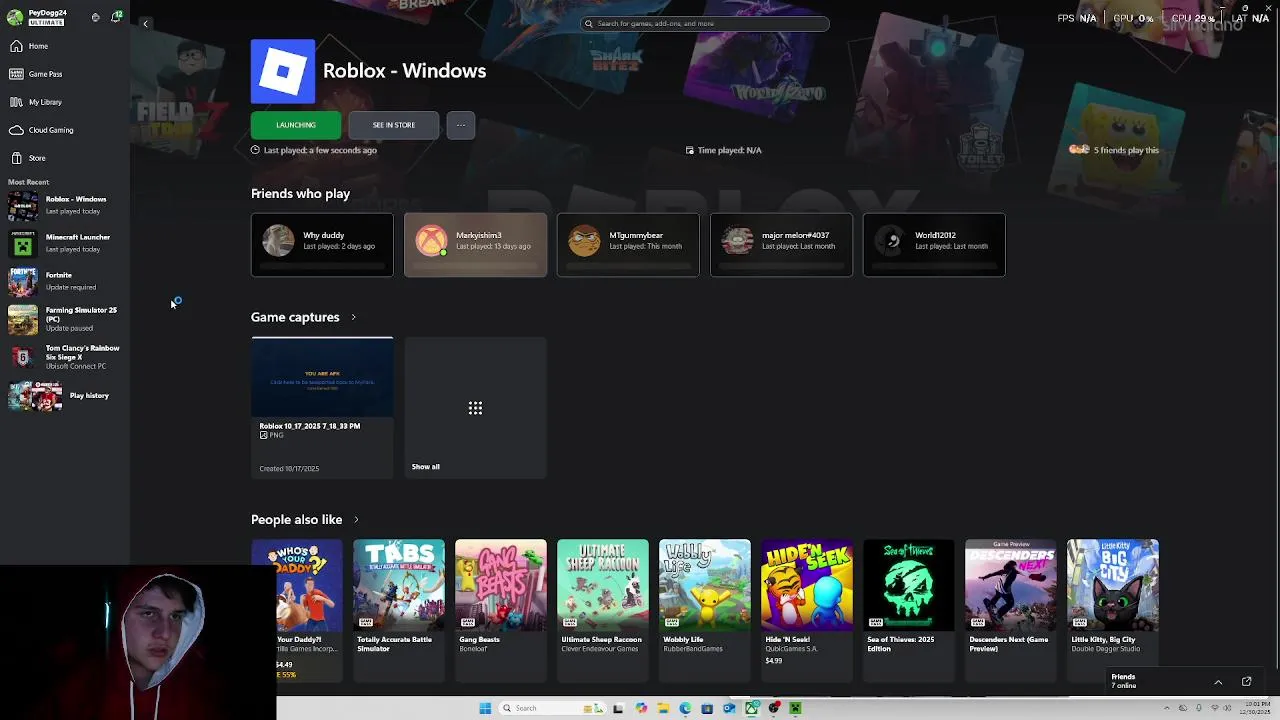1280x720 pixels.
Task: Click the game search field
Action: coord(705,23)
